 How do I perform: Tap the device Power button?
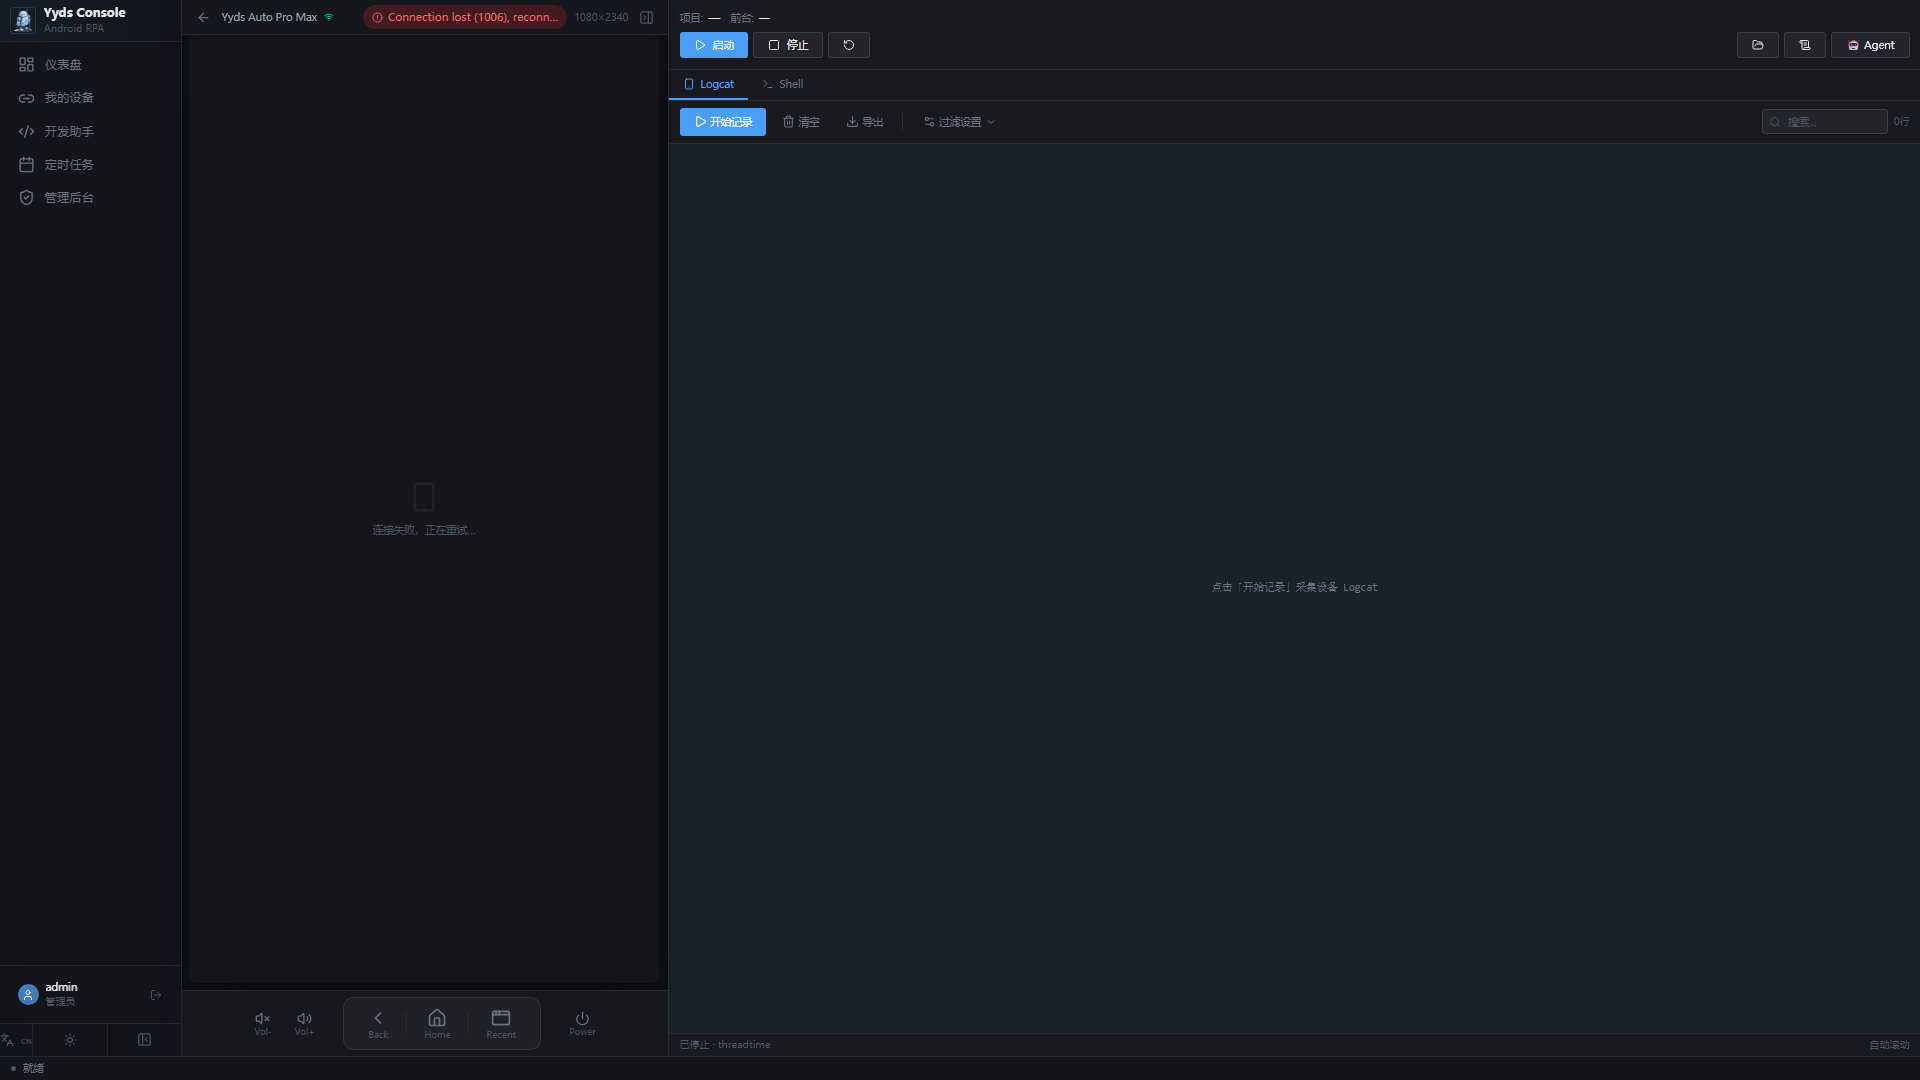[x=582, y=1023]
